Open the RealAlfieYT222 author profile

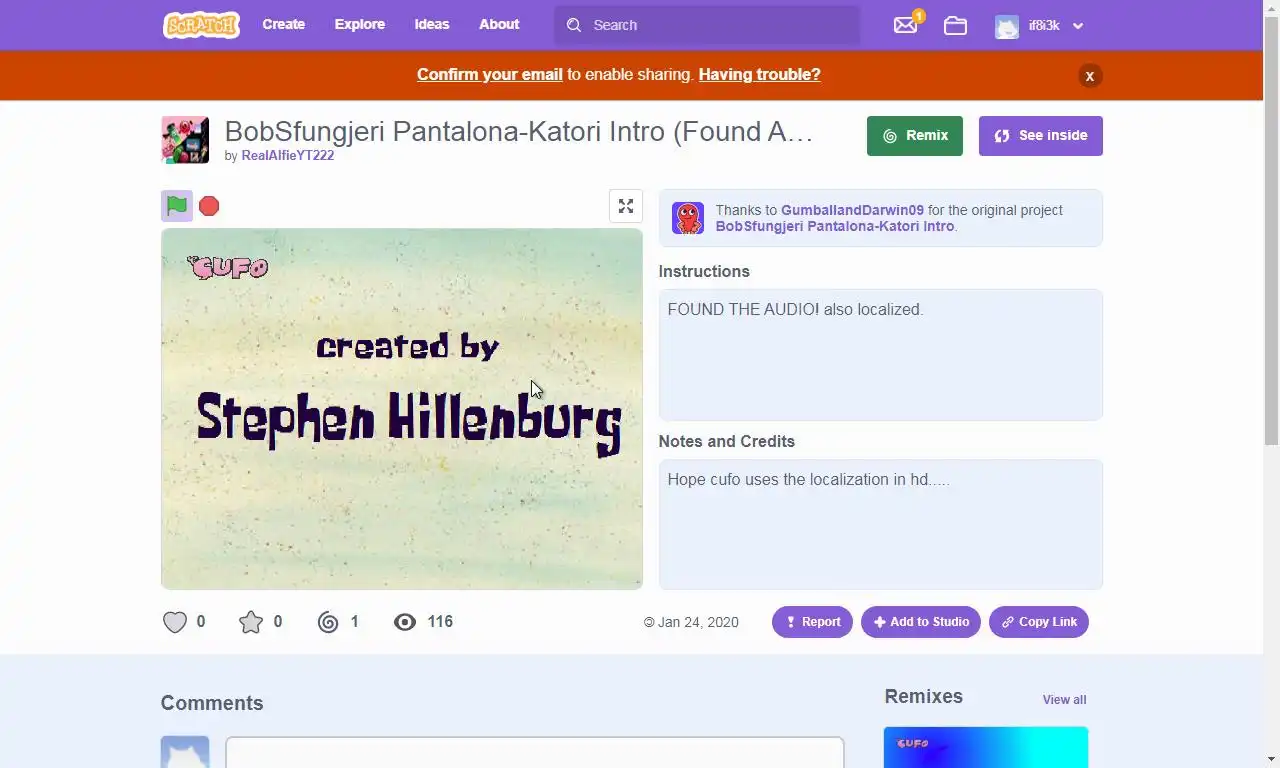tap(287, 156)
